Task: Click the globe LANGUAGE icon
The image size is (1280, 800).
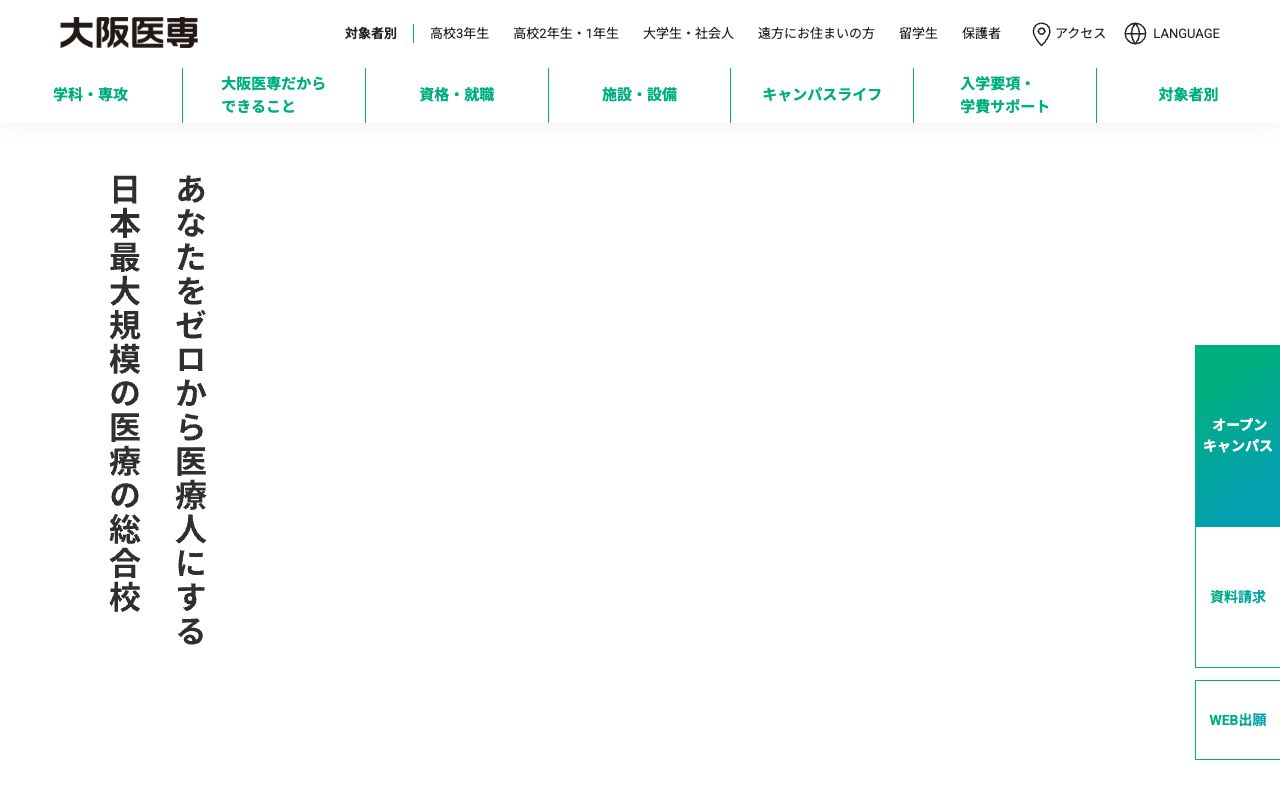Action: tap(1135, 34)
